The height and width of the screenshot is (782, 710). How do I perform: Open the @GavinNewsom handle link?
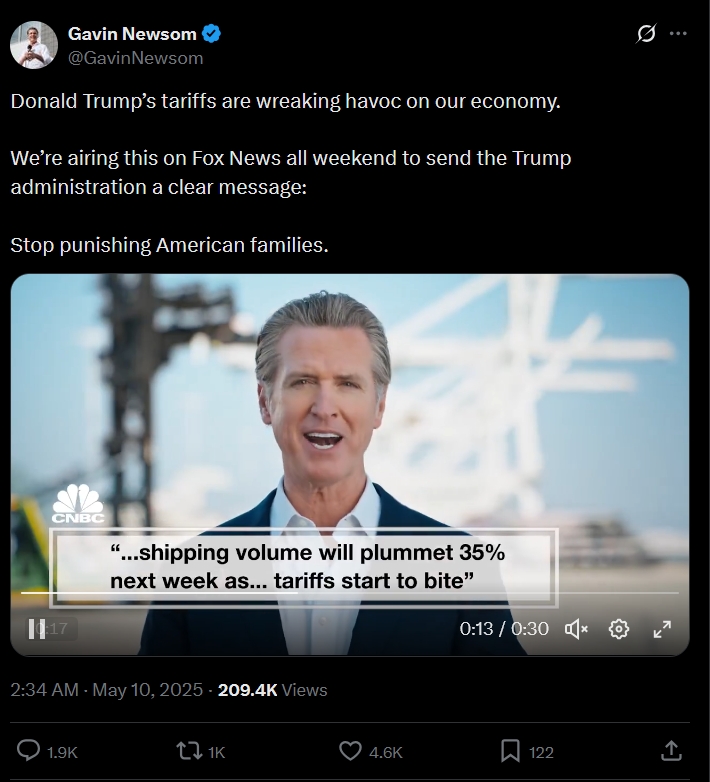135,58
